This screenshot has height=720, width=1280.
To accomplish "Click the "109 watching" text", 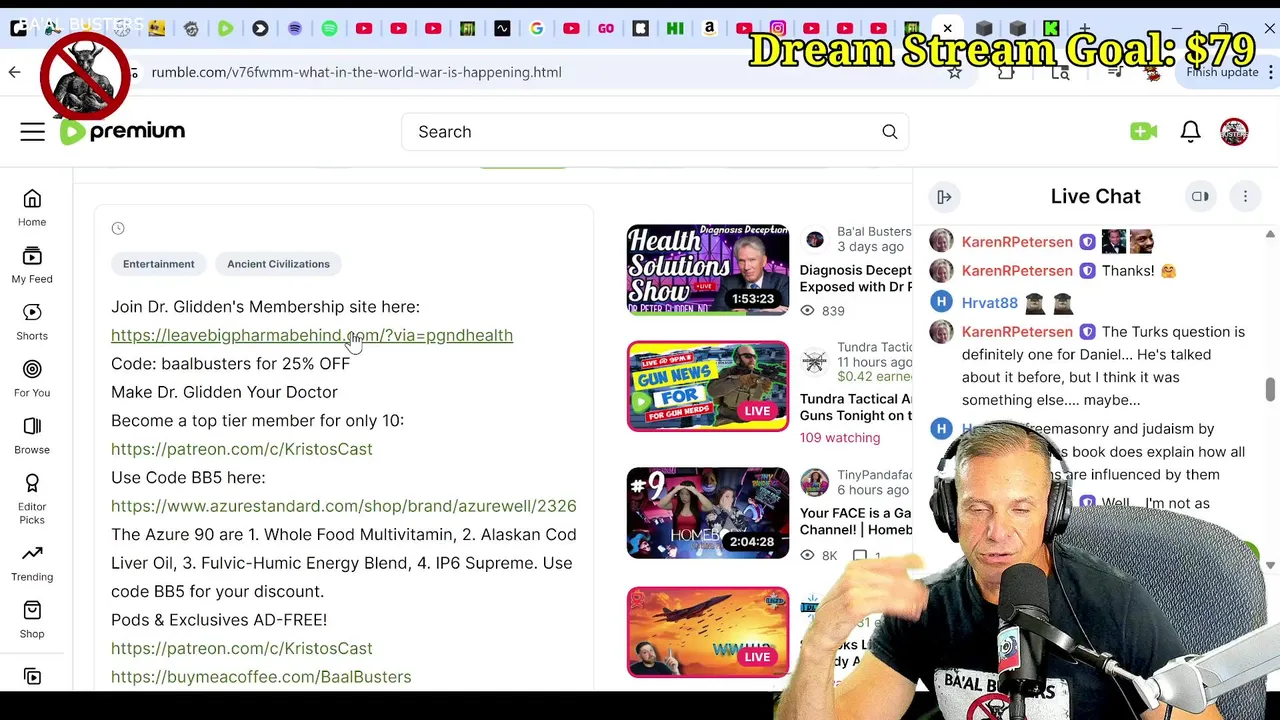I will [840, 438].
